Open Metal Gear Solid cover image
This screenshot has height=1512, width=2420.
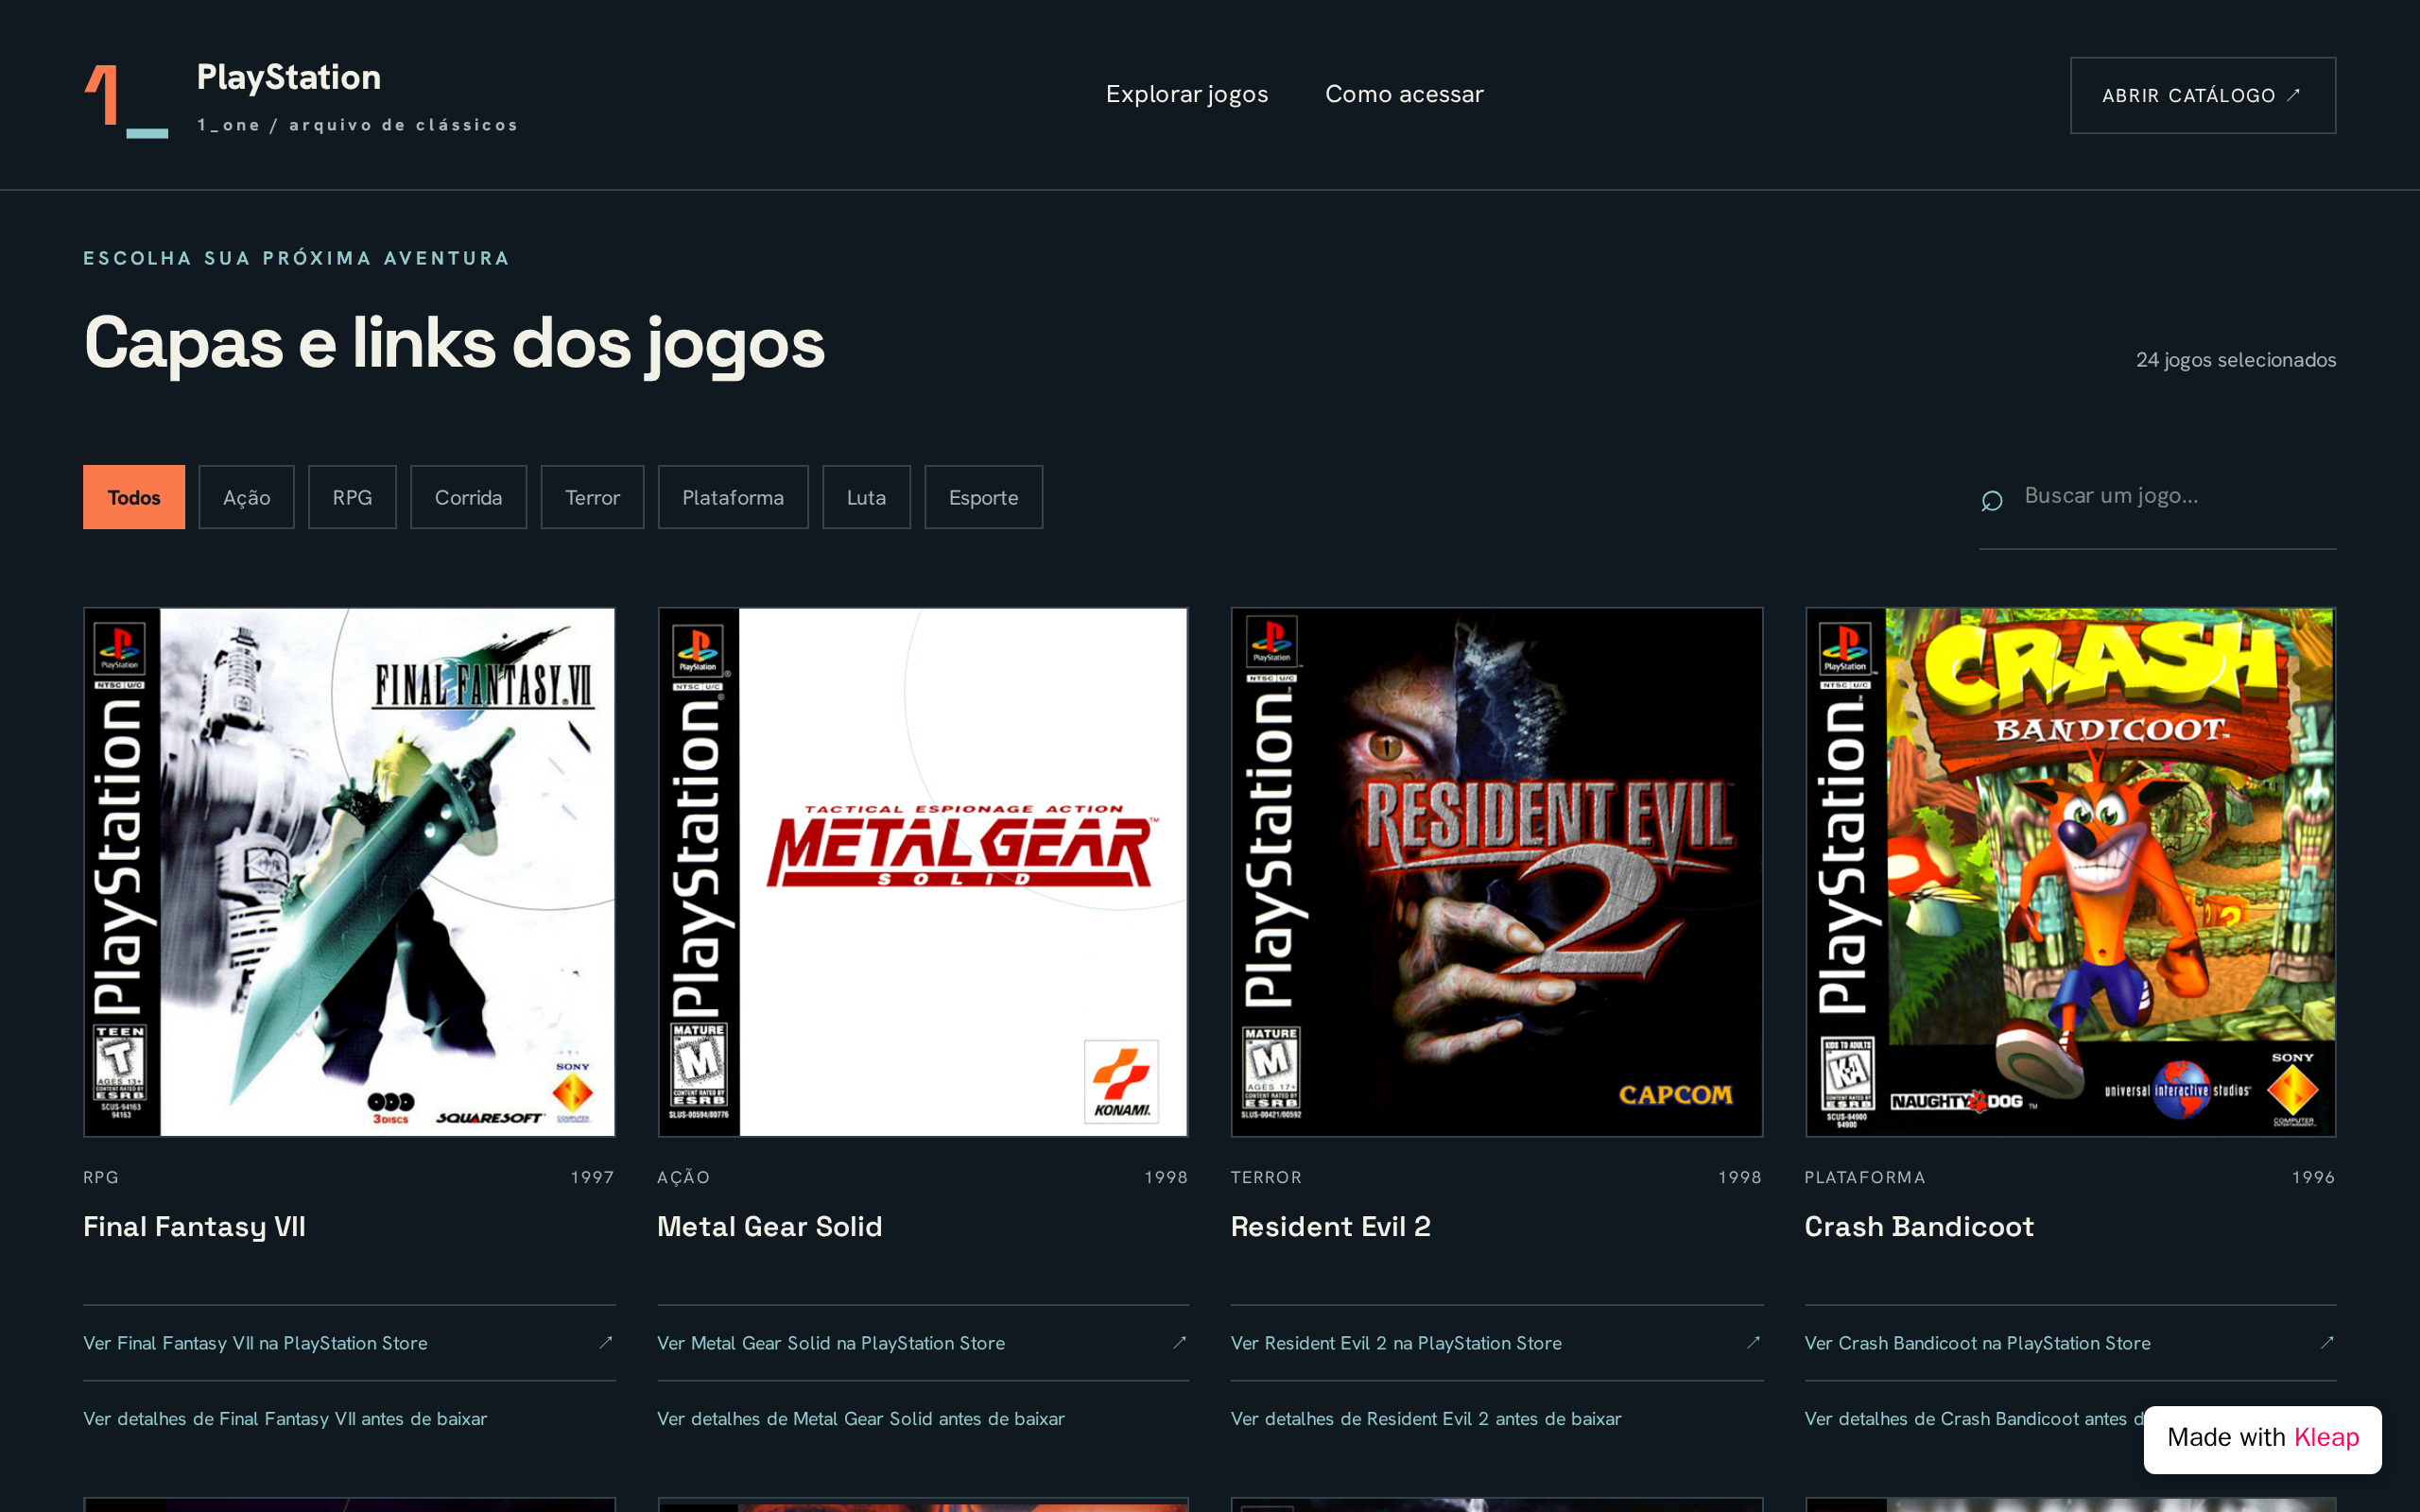(x=923, y=872)
